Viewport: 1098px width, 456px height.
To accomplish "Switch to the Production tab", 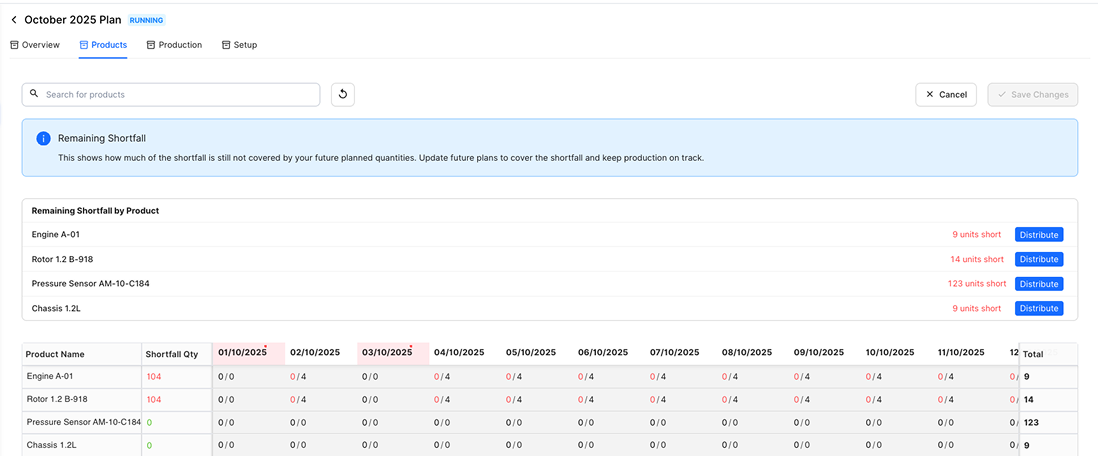I will [174, 45].
